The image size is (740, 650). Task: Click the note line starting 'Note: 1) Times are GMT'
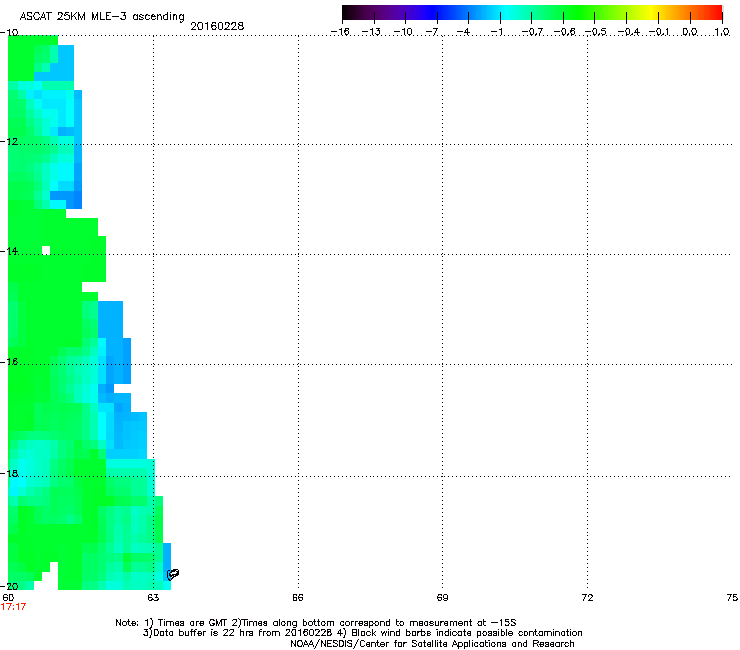[x=316, y=623]
